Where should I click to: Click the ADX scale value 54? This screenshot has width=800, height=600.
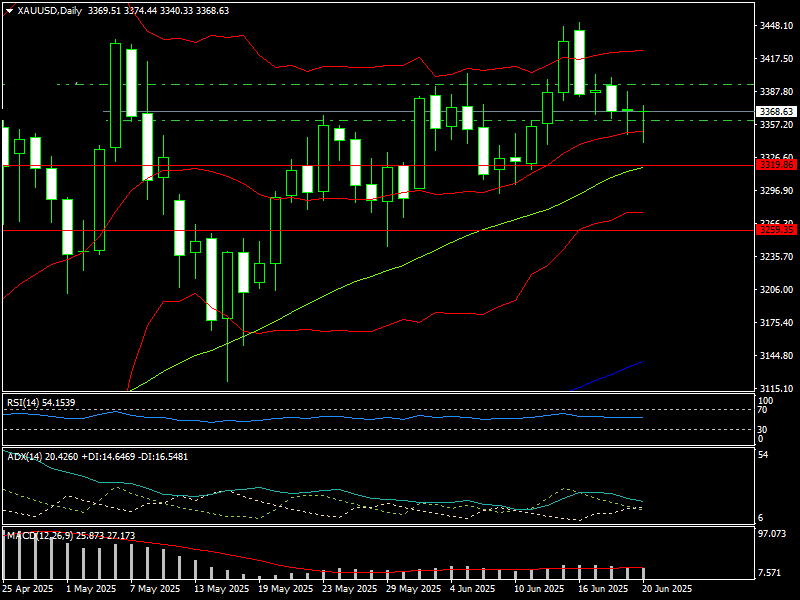click(764, 455)
